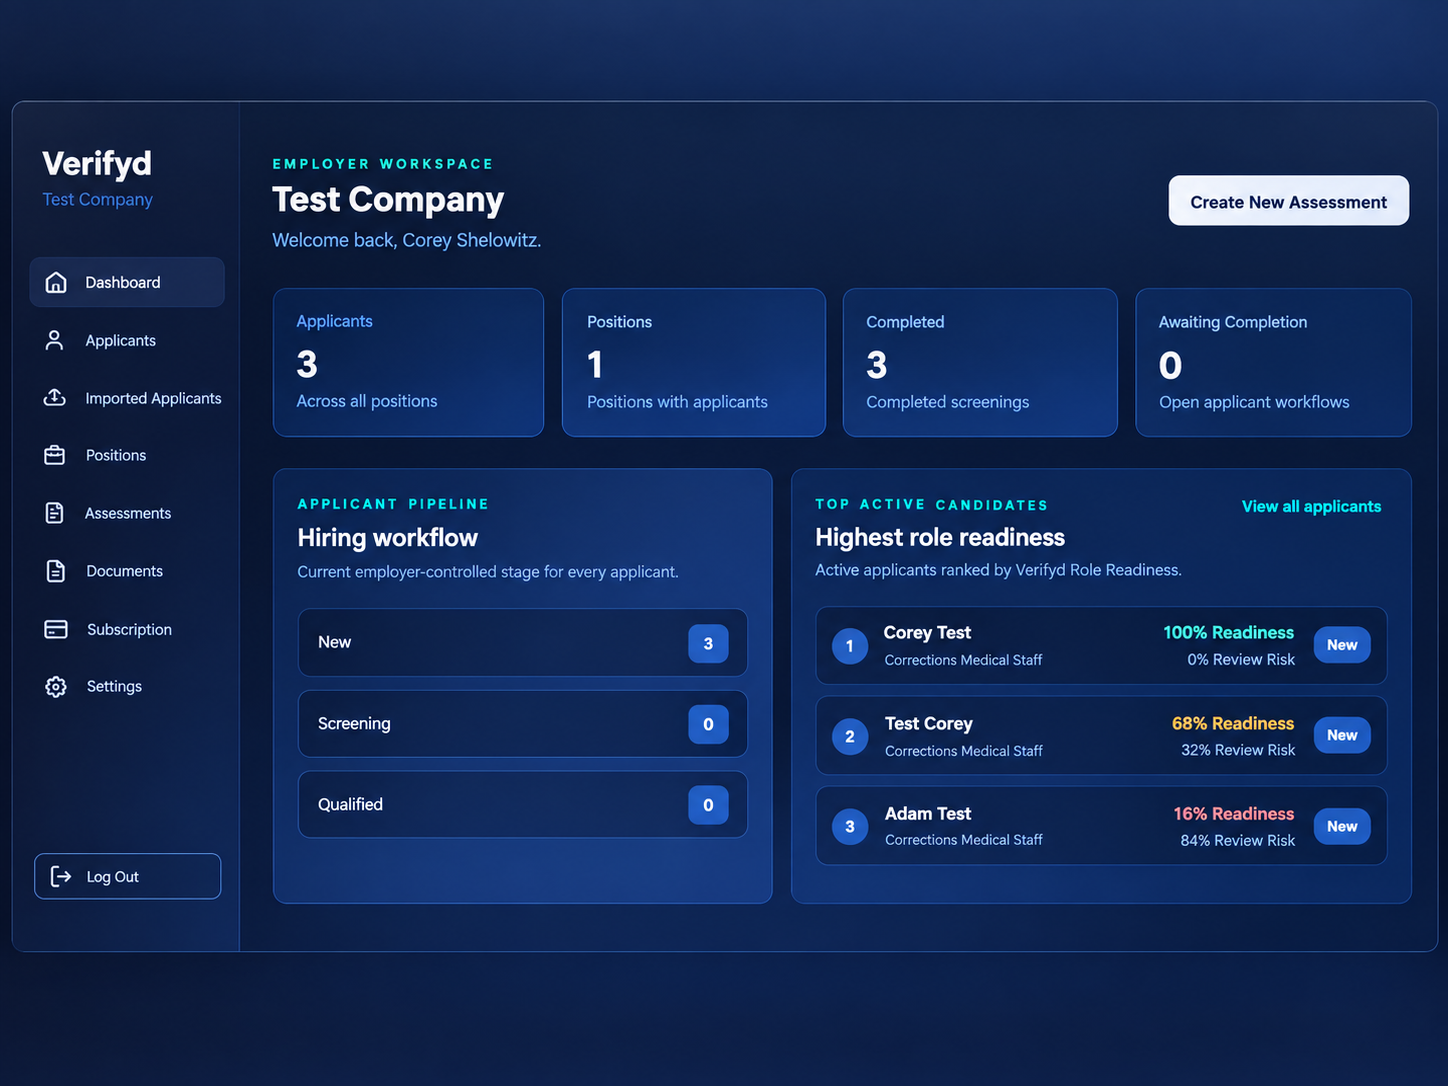The image size is (1448, 1086).
Task: Select the Qualified pipeline stage row
Action: point(522,804)
